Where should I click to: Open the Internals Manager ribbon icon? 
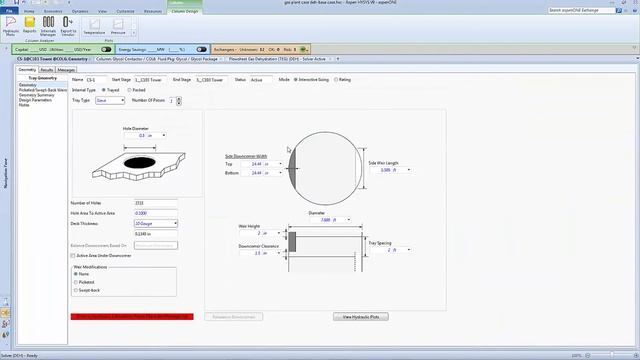click(x=48, y=26)
